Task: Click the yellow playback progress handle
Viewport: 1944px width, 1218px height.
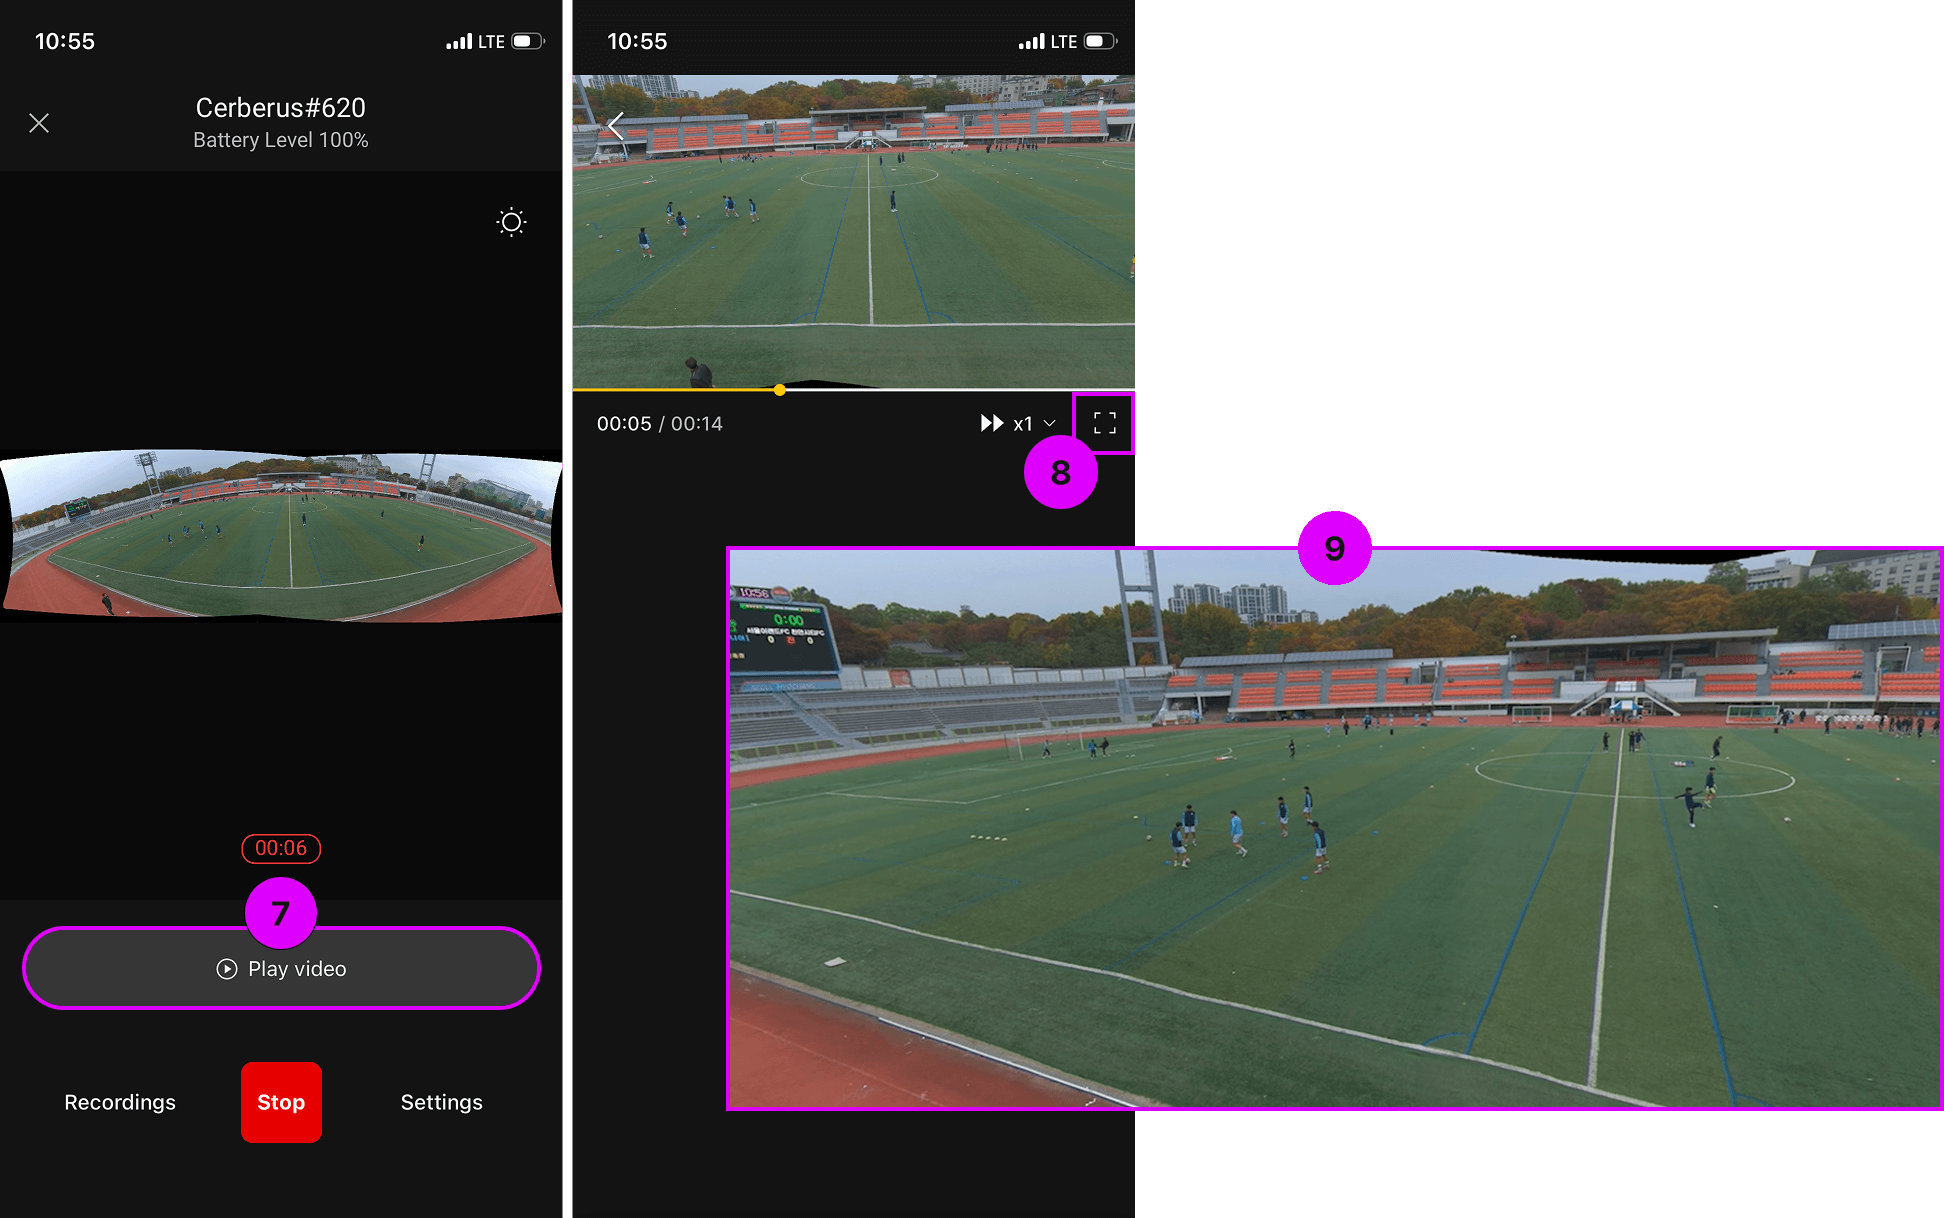Action: pos(779,390)
